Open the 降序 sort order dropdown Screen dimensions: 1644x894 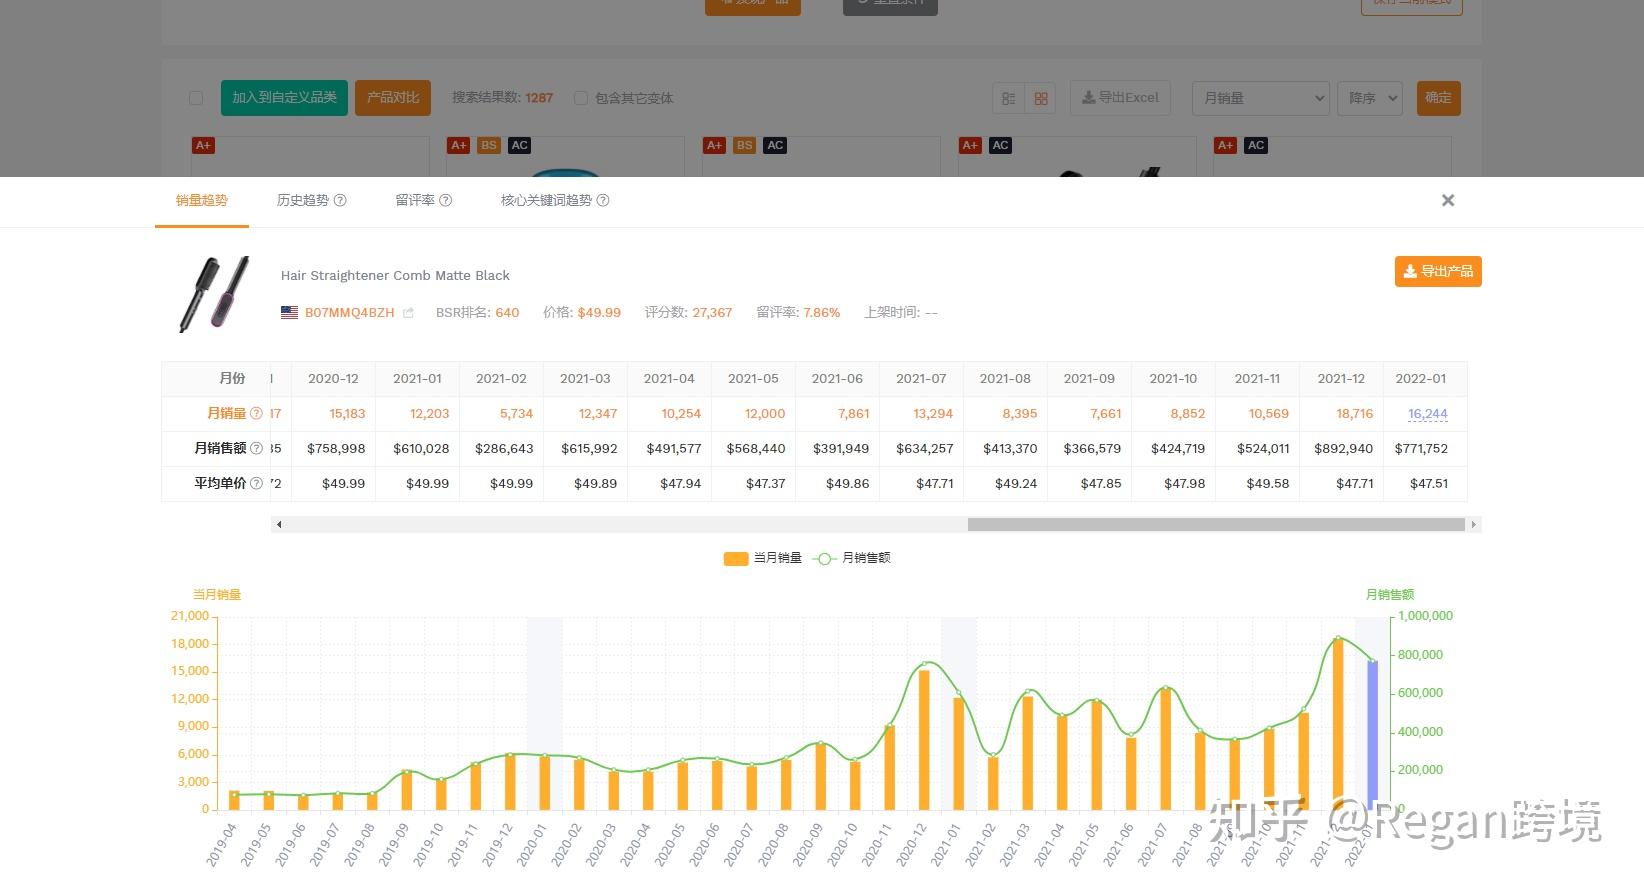(1370, 98)
